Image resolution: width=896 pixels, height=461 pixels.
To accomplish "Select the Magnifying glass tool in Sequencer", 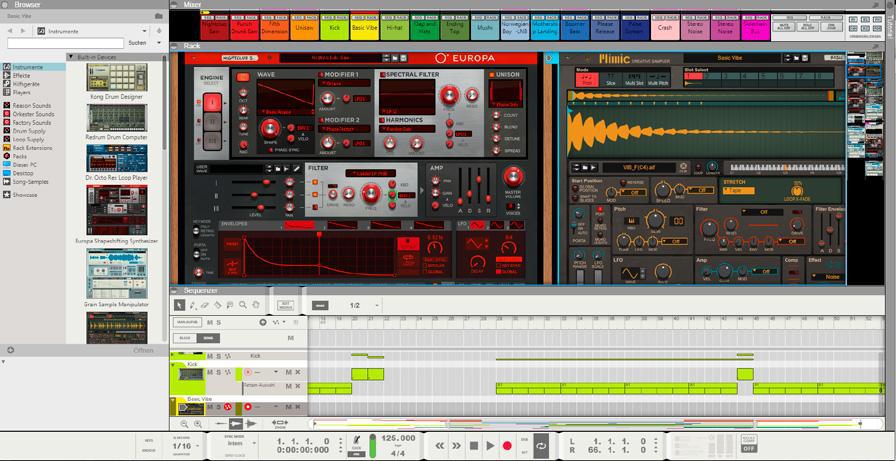I will [x=243, y=305].
